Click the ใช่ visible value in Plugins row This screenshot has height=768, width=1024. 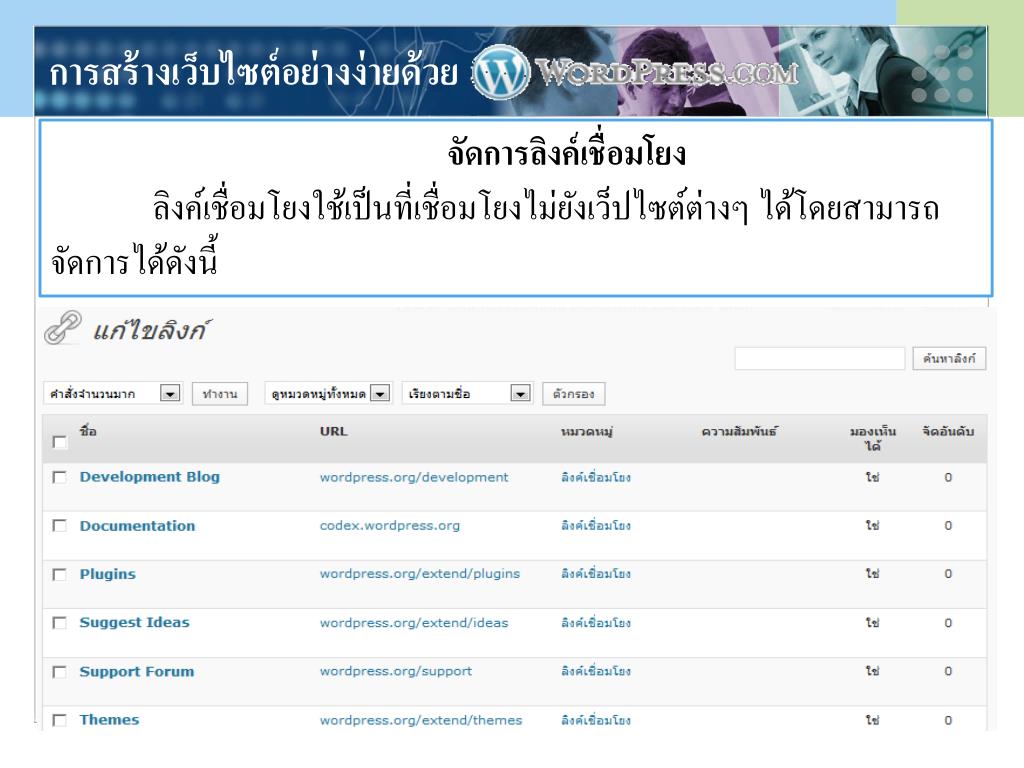(x=872, y=574)
